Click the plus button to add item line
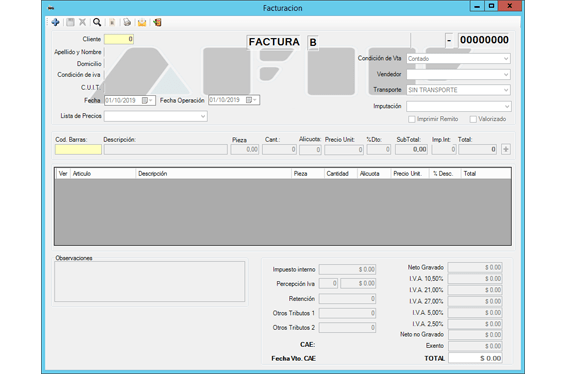This screenshot has height=375, width=563. (506, 149)
